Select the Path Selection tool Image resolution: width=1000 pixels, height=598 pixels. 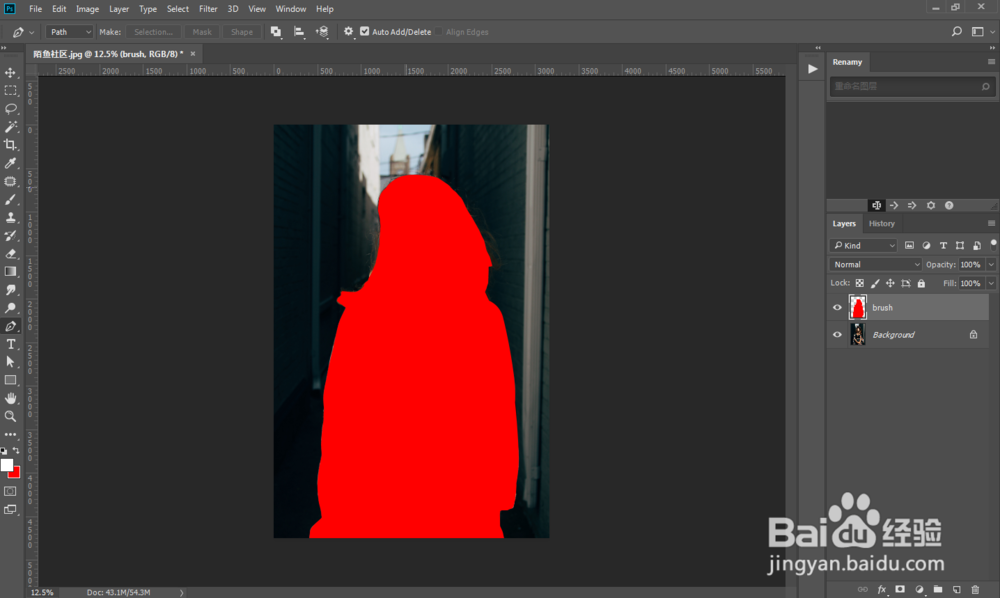[x=10, y=362]
